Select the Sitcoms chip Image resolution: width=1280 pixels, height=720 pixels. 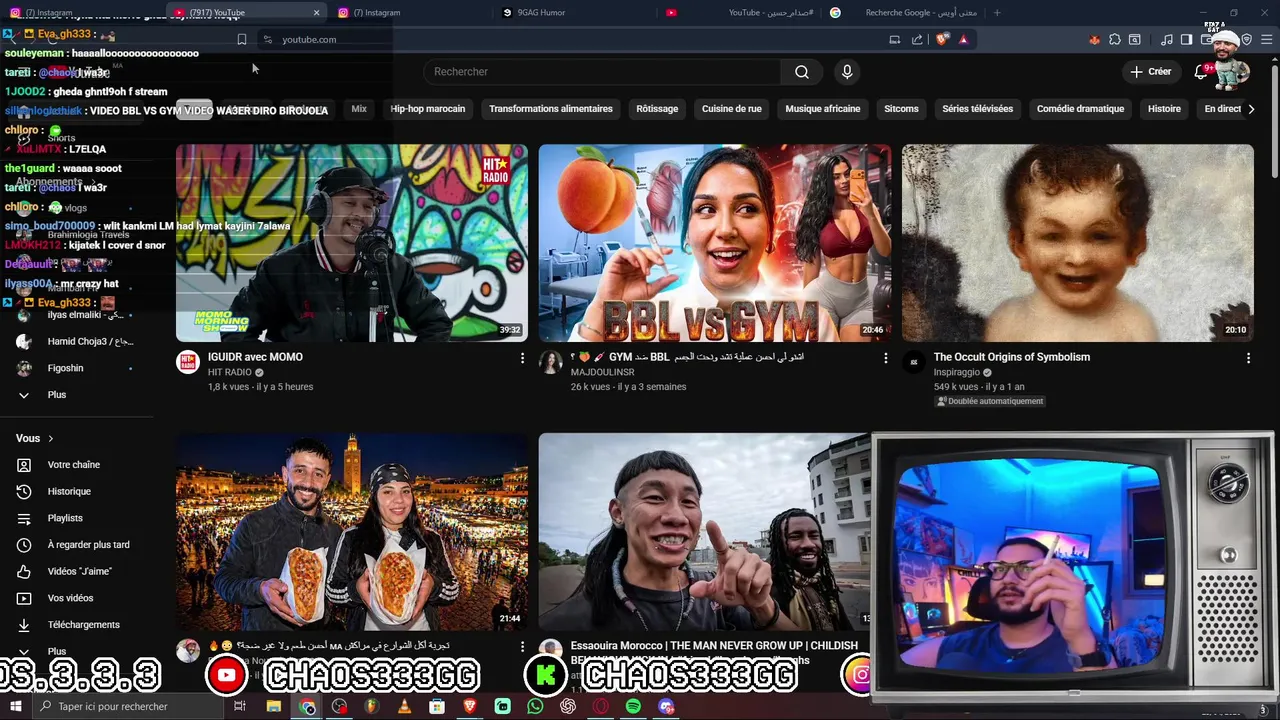tap(901, 109)
